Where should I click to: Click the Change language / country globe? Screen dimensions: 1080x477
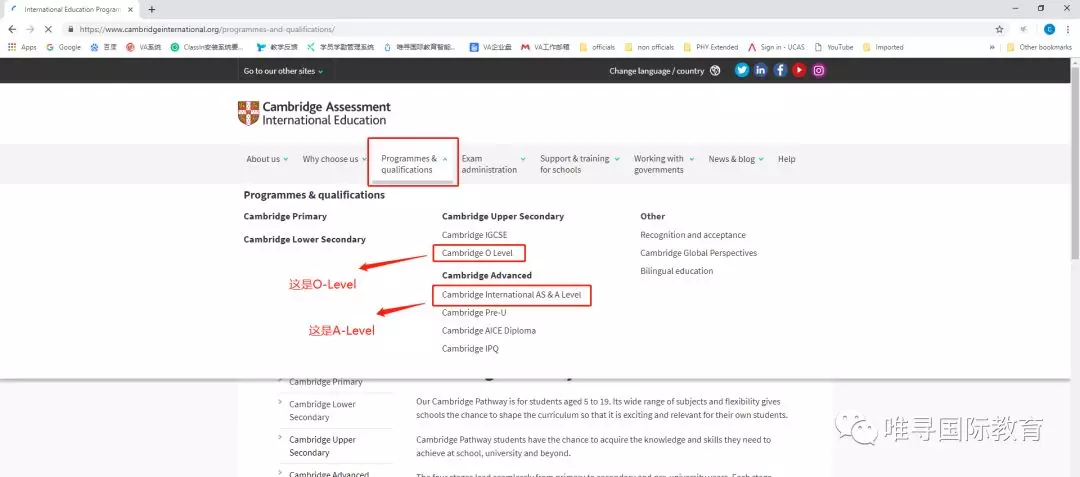pyautogui.click(x=715, y=71)
